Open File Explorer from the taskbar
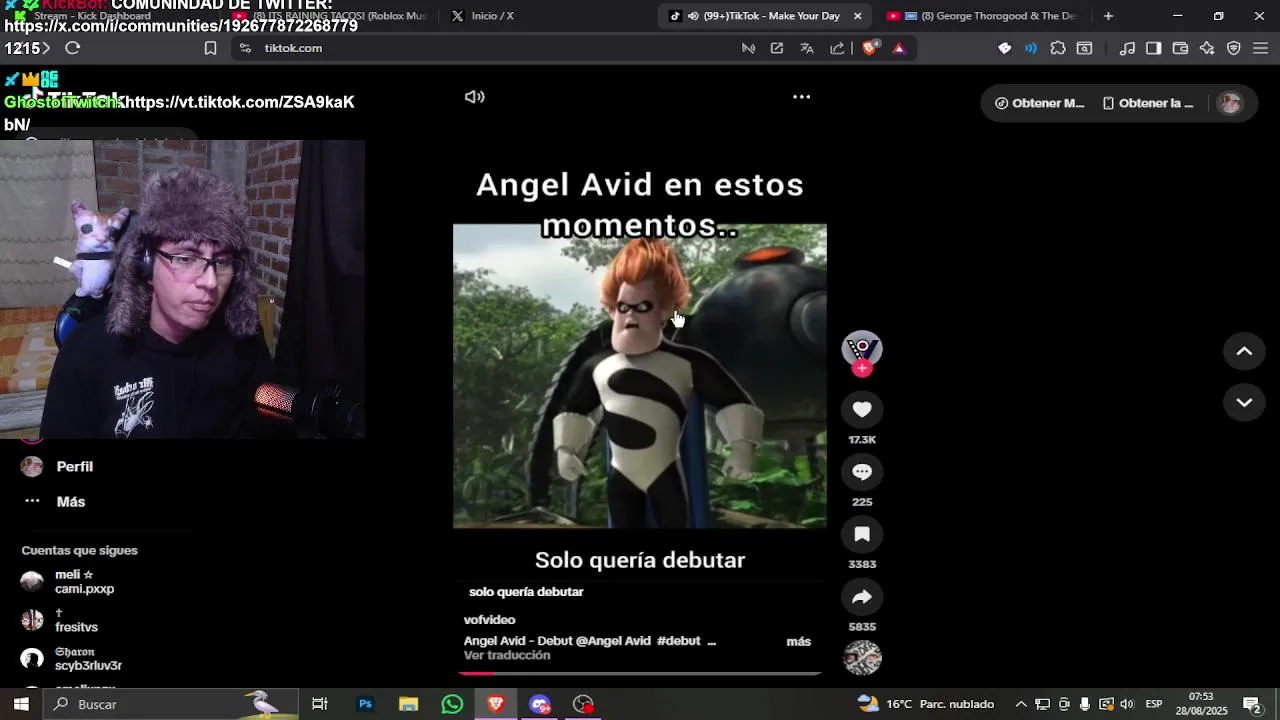1280x720 pixels. pyautogui.click(x=408, y=704)
